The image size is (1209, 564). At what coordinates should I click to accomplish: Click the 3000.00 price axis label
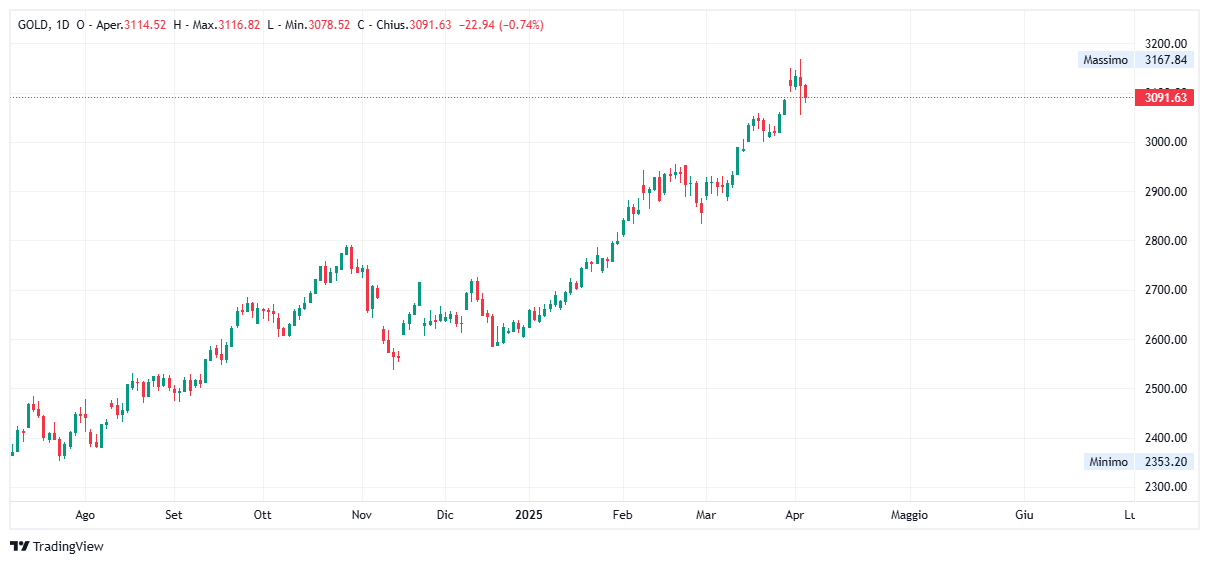tap(1166, 142)
